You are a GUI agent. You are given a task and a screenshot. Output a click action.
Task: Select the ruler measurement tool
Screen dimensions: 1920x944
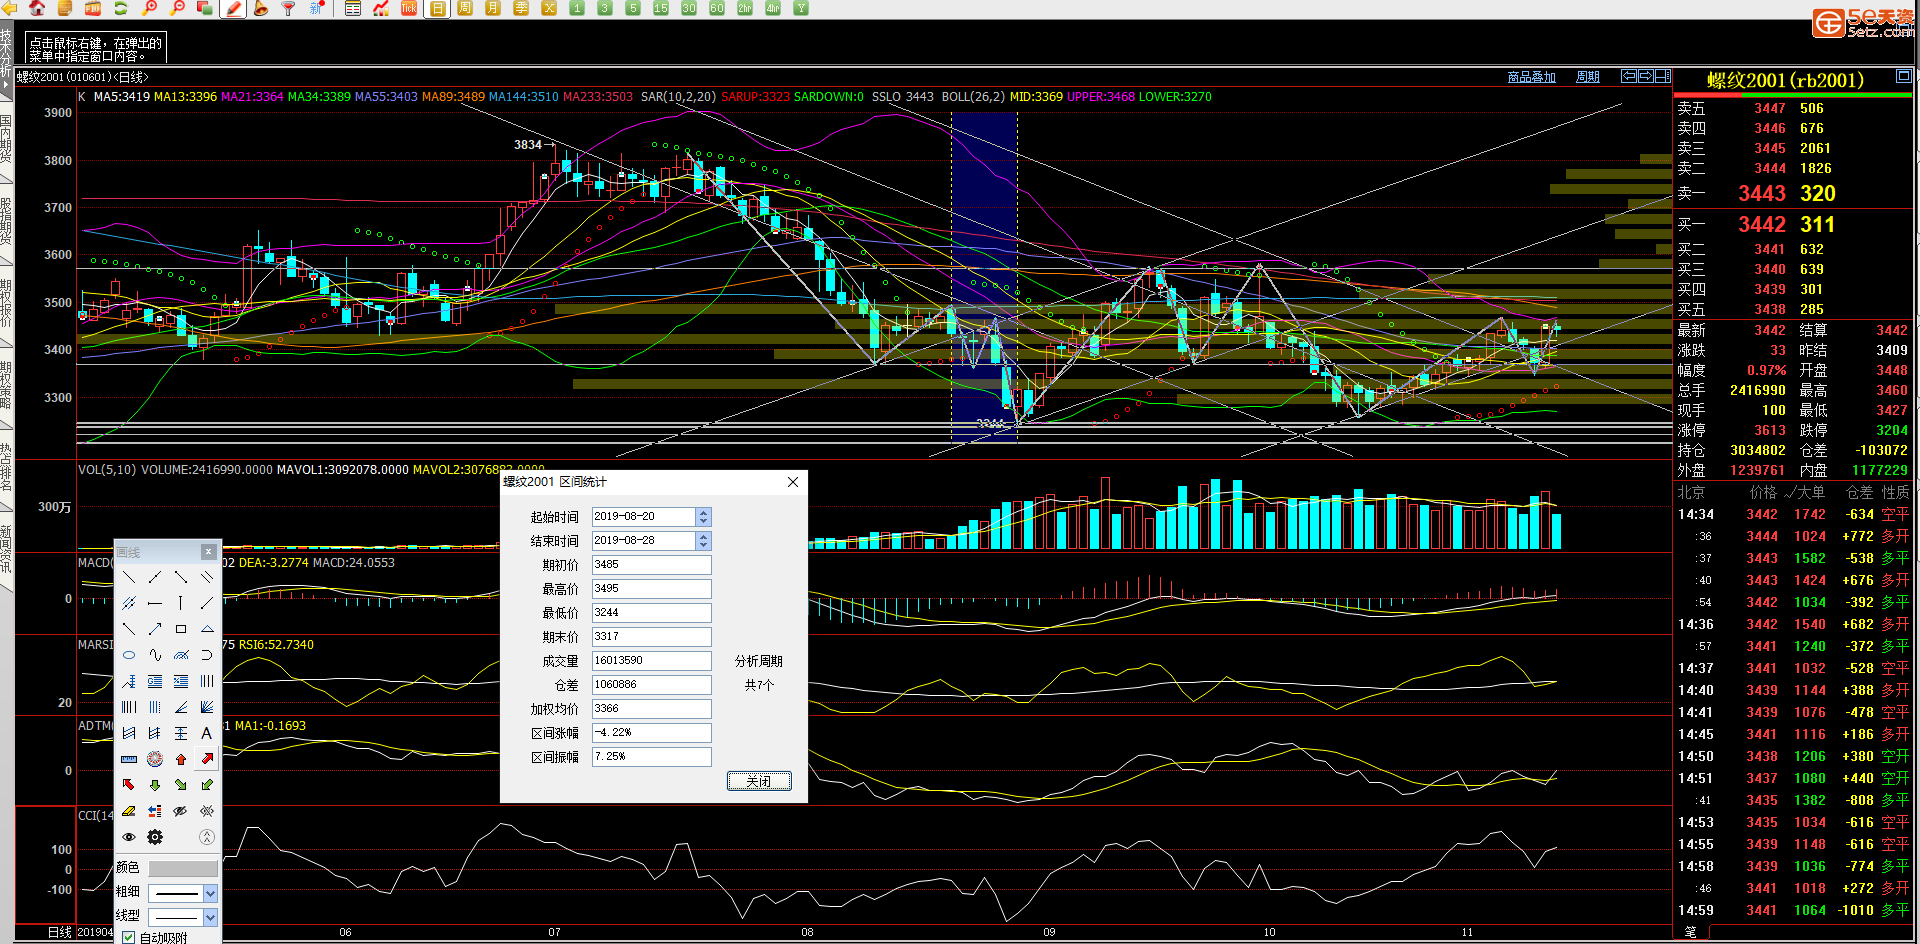(129, 759)
